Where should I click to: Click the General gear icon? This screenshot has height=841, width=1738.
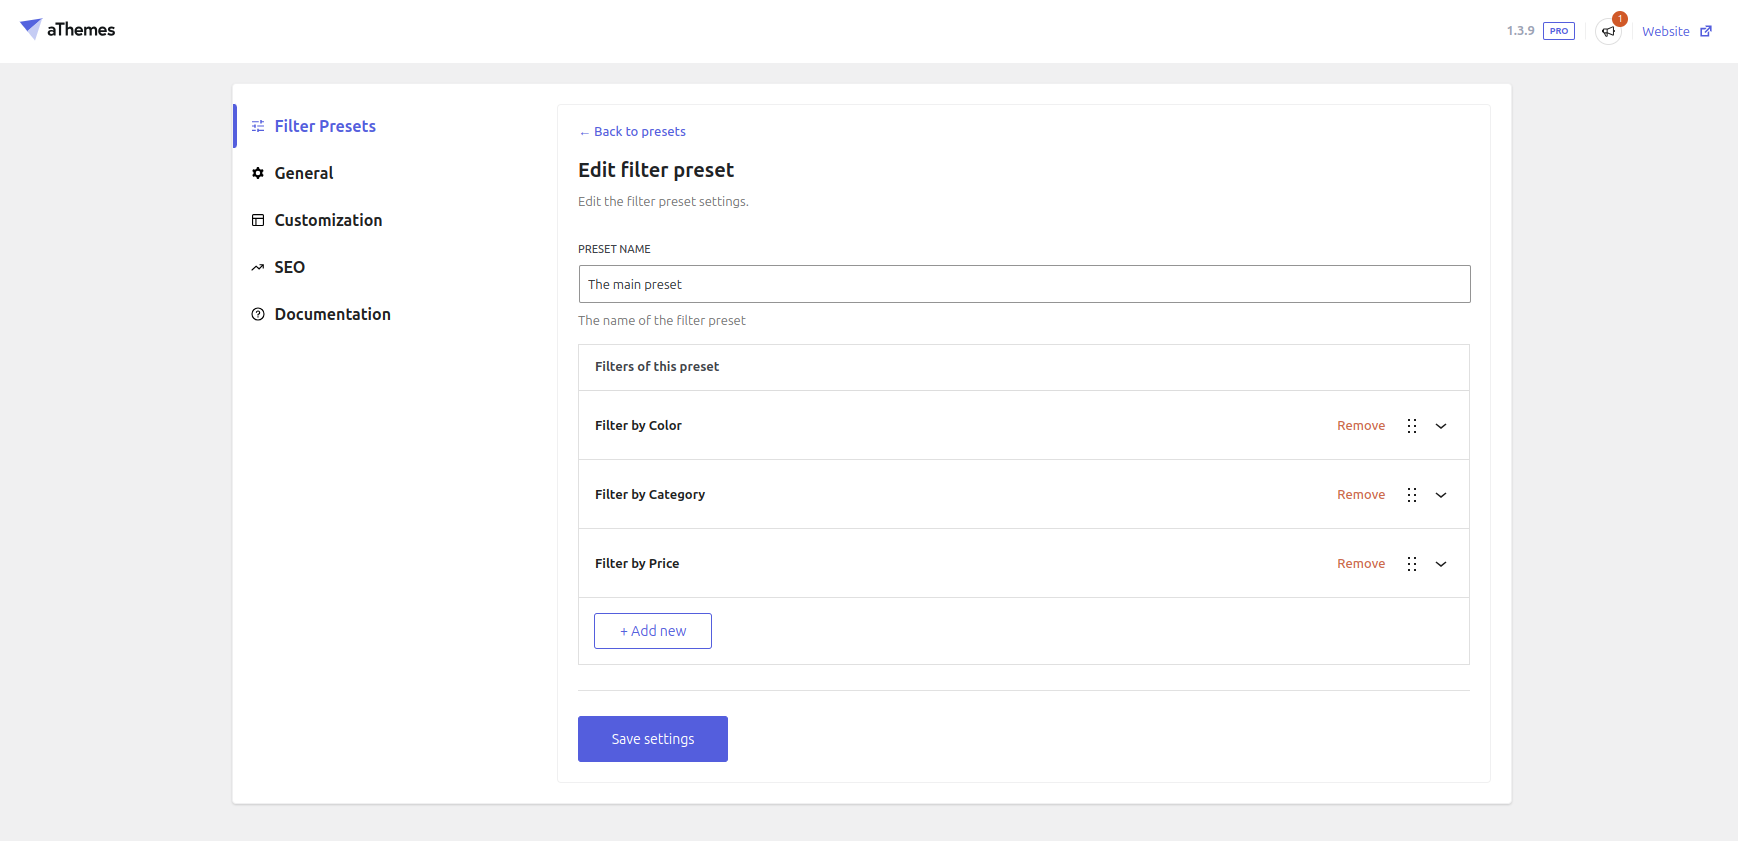click(258, 173)
